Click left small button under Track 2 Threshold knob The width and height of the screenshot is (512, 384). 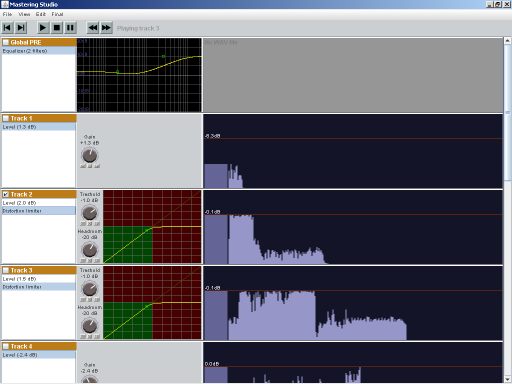(83, 223)
